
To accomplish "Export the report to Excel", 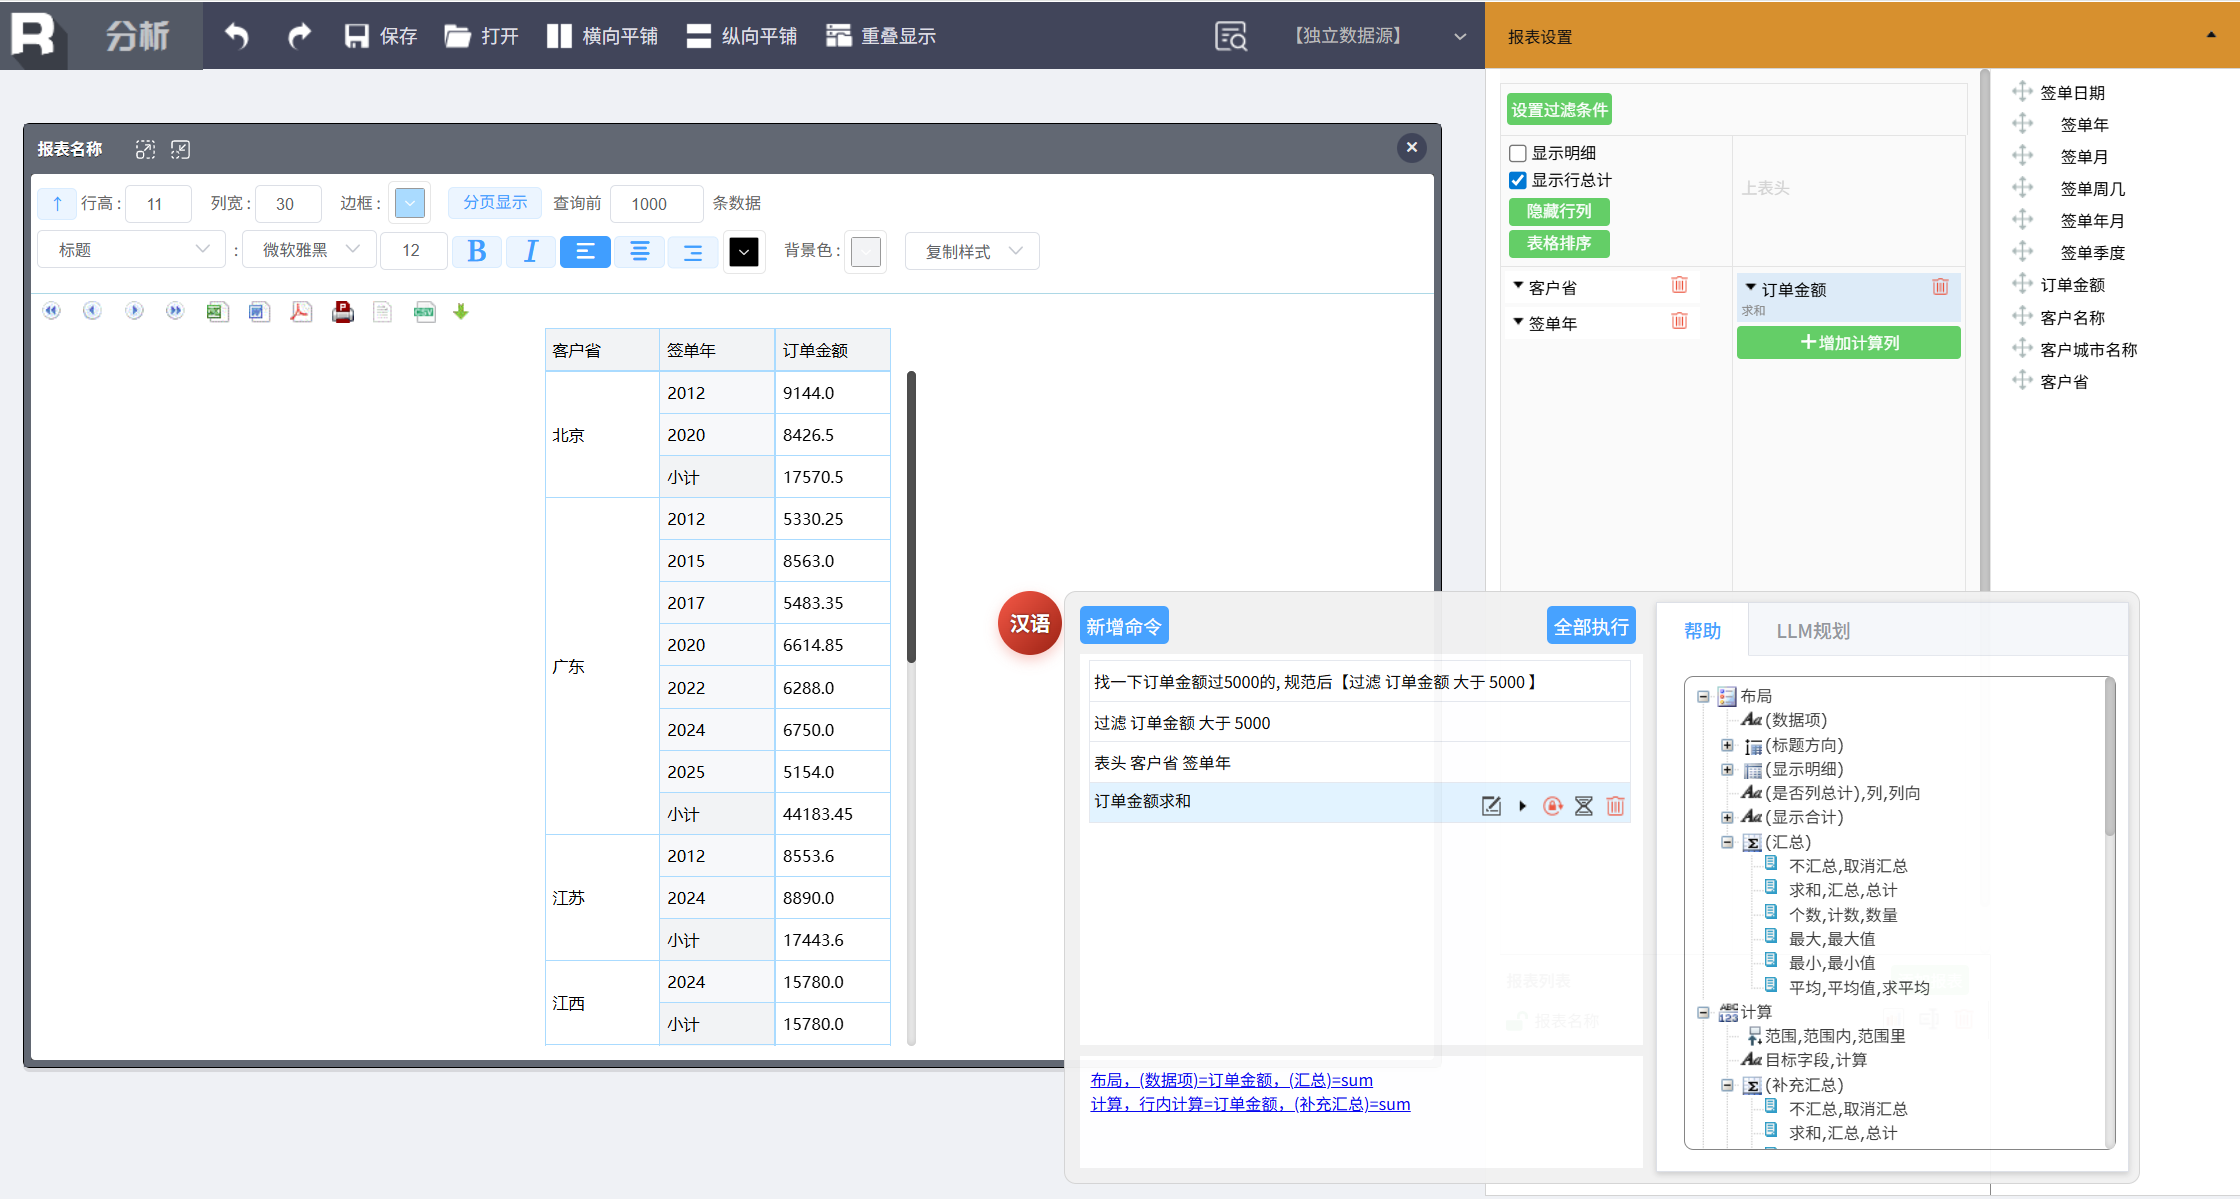I will click(217, 312).
